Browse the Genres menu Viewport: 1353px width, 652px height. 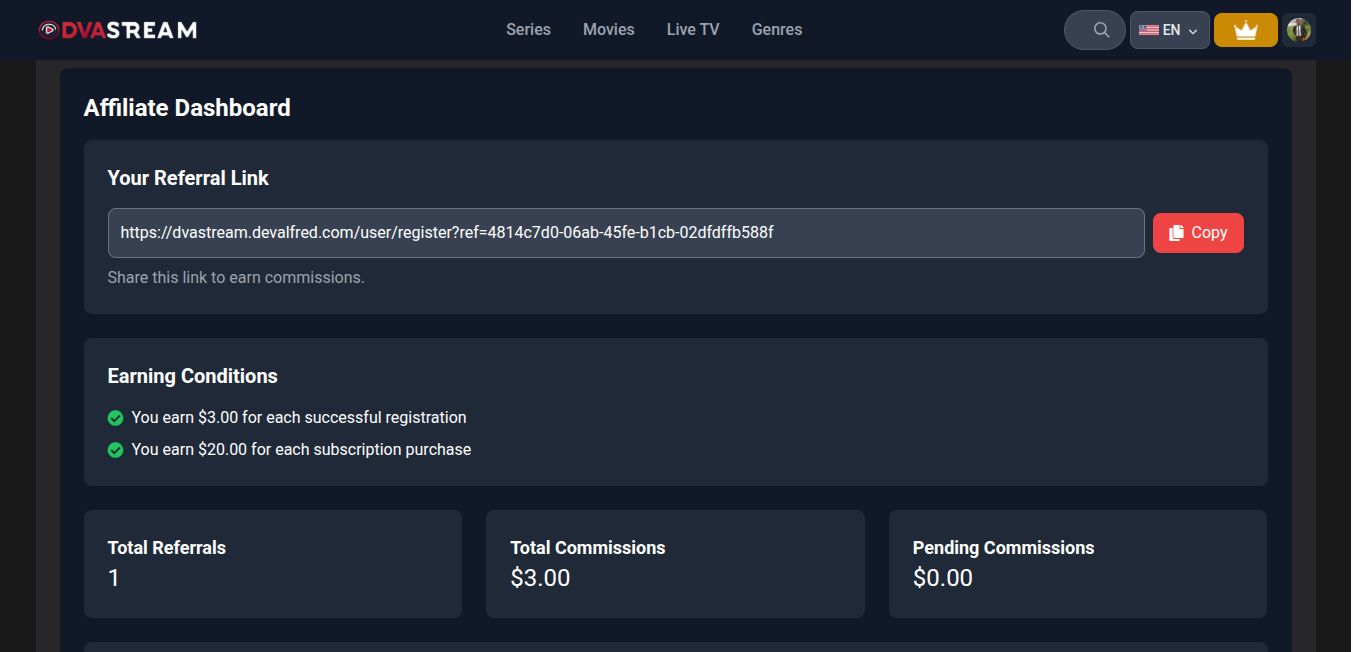pos(776,30)
